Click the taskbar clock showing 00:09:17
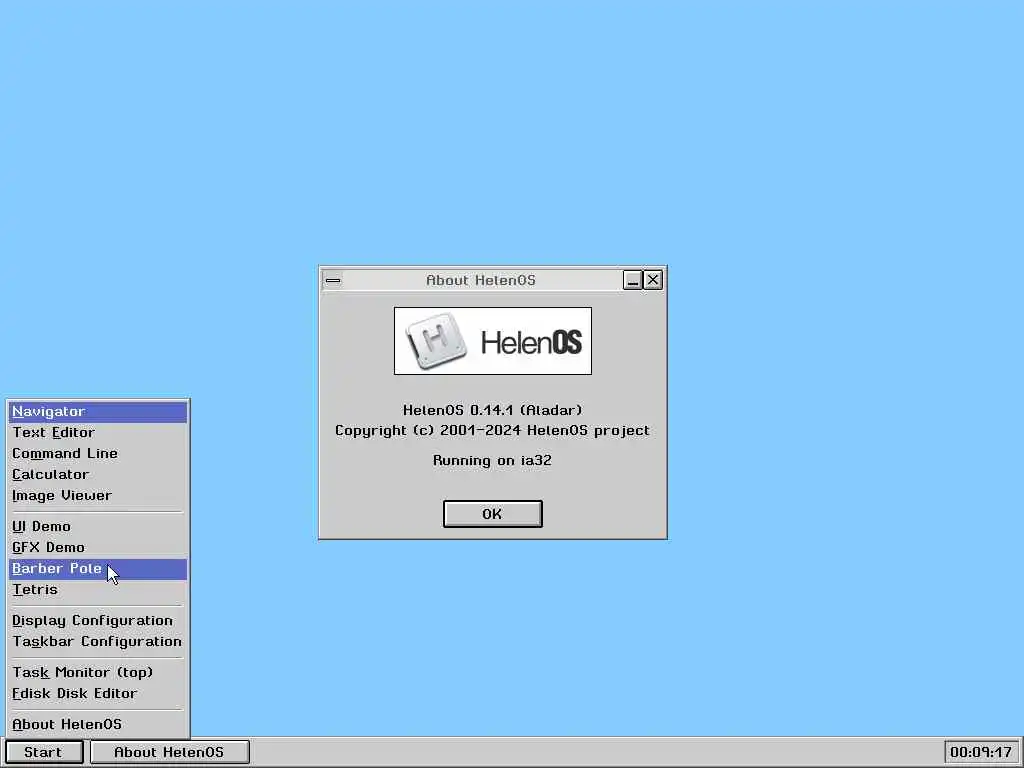Screen dimensions: 1024x768 point(981,752)
